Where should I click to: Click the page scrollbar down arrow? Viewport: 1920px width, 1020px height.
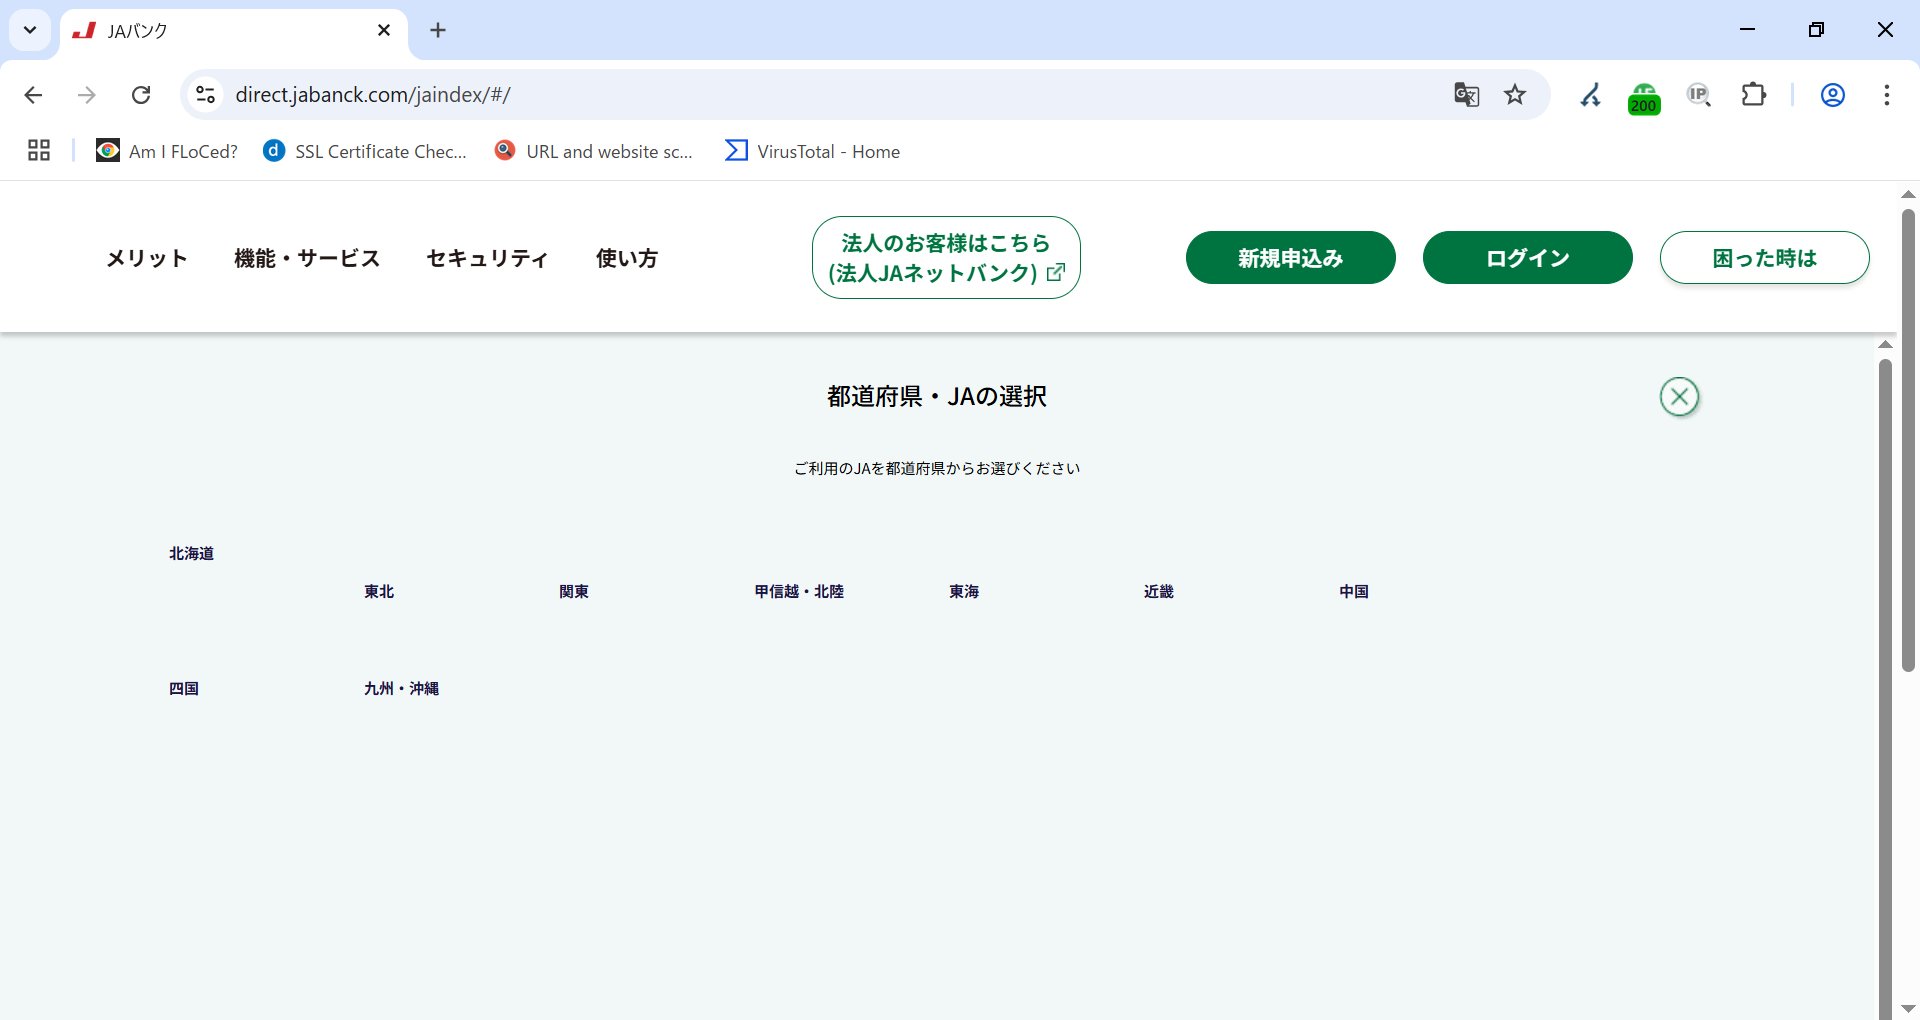pos(1908,1009)
